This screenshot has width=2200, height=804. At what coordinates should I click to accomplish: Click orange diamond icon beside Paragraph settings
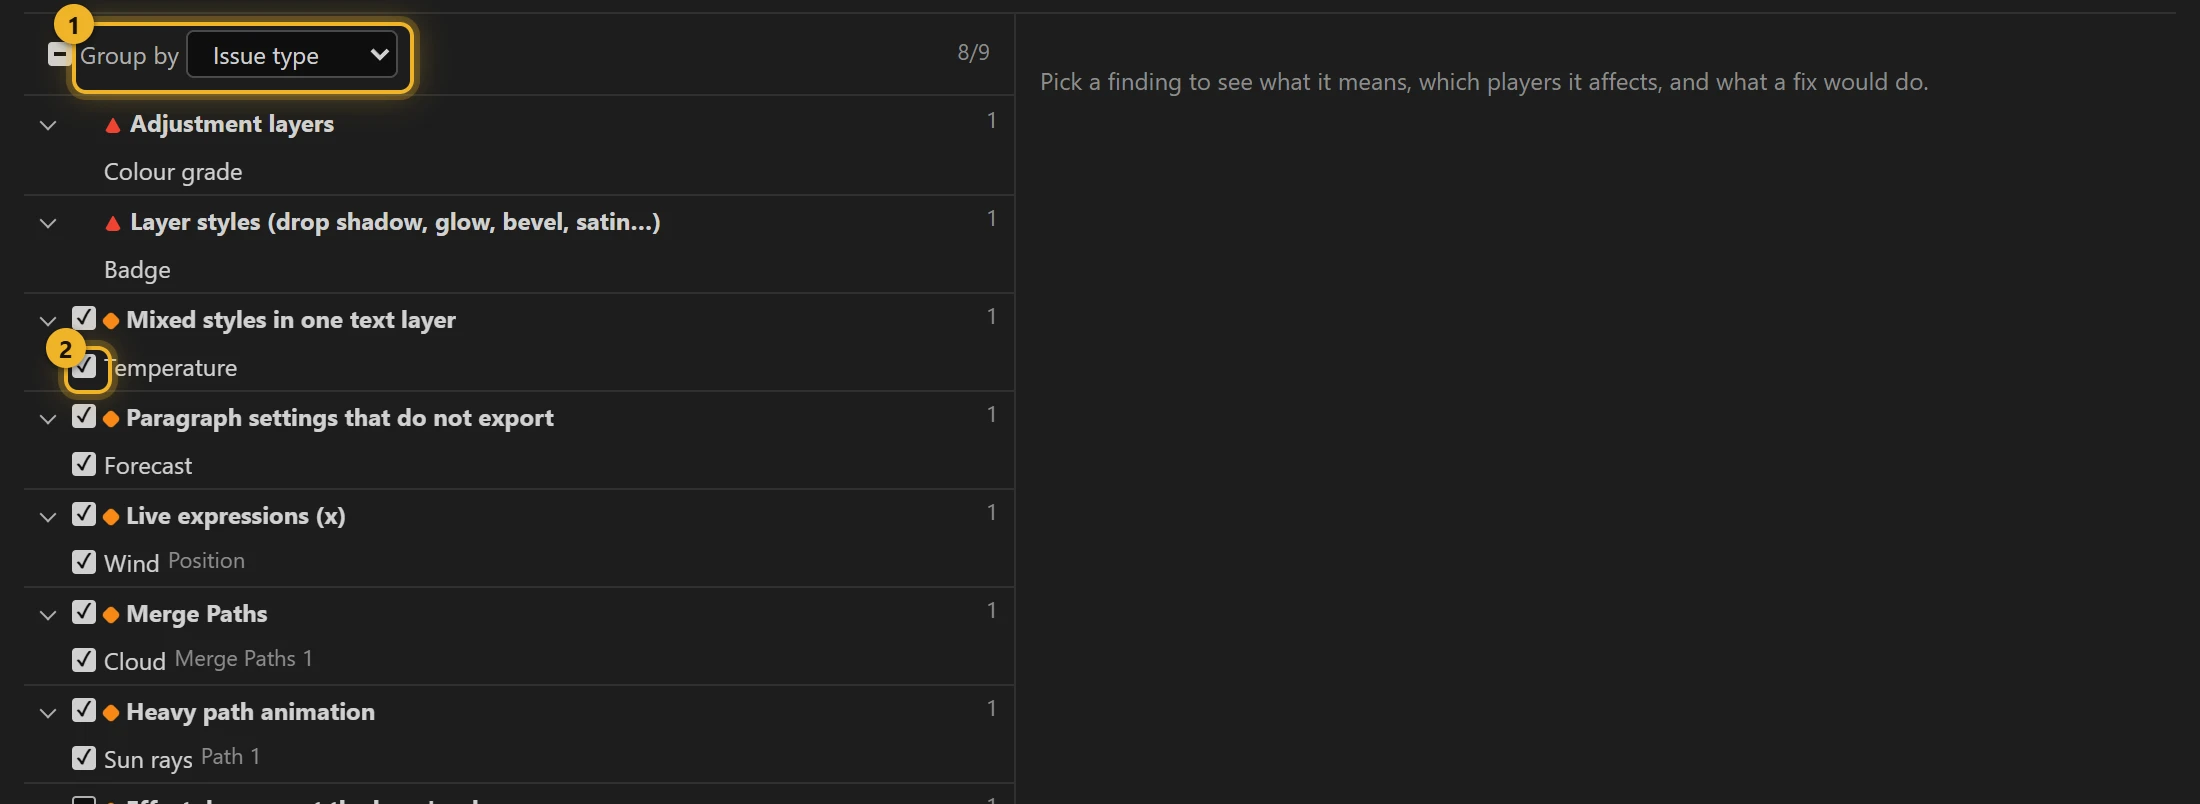[111, 418]
